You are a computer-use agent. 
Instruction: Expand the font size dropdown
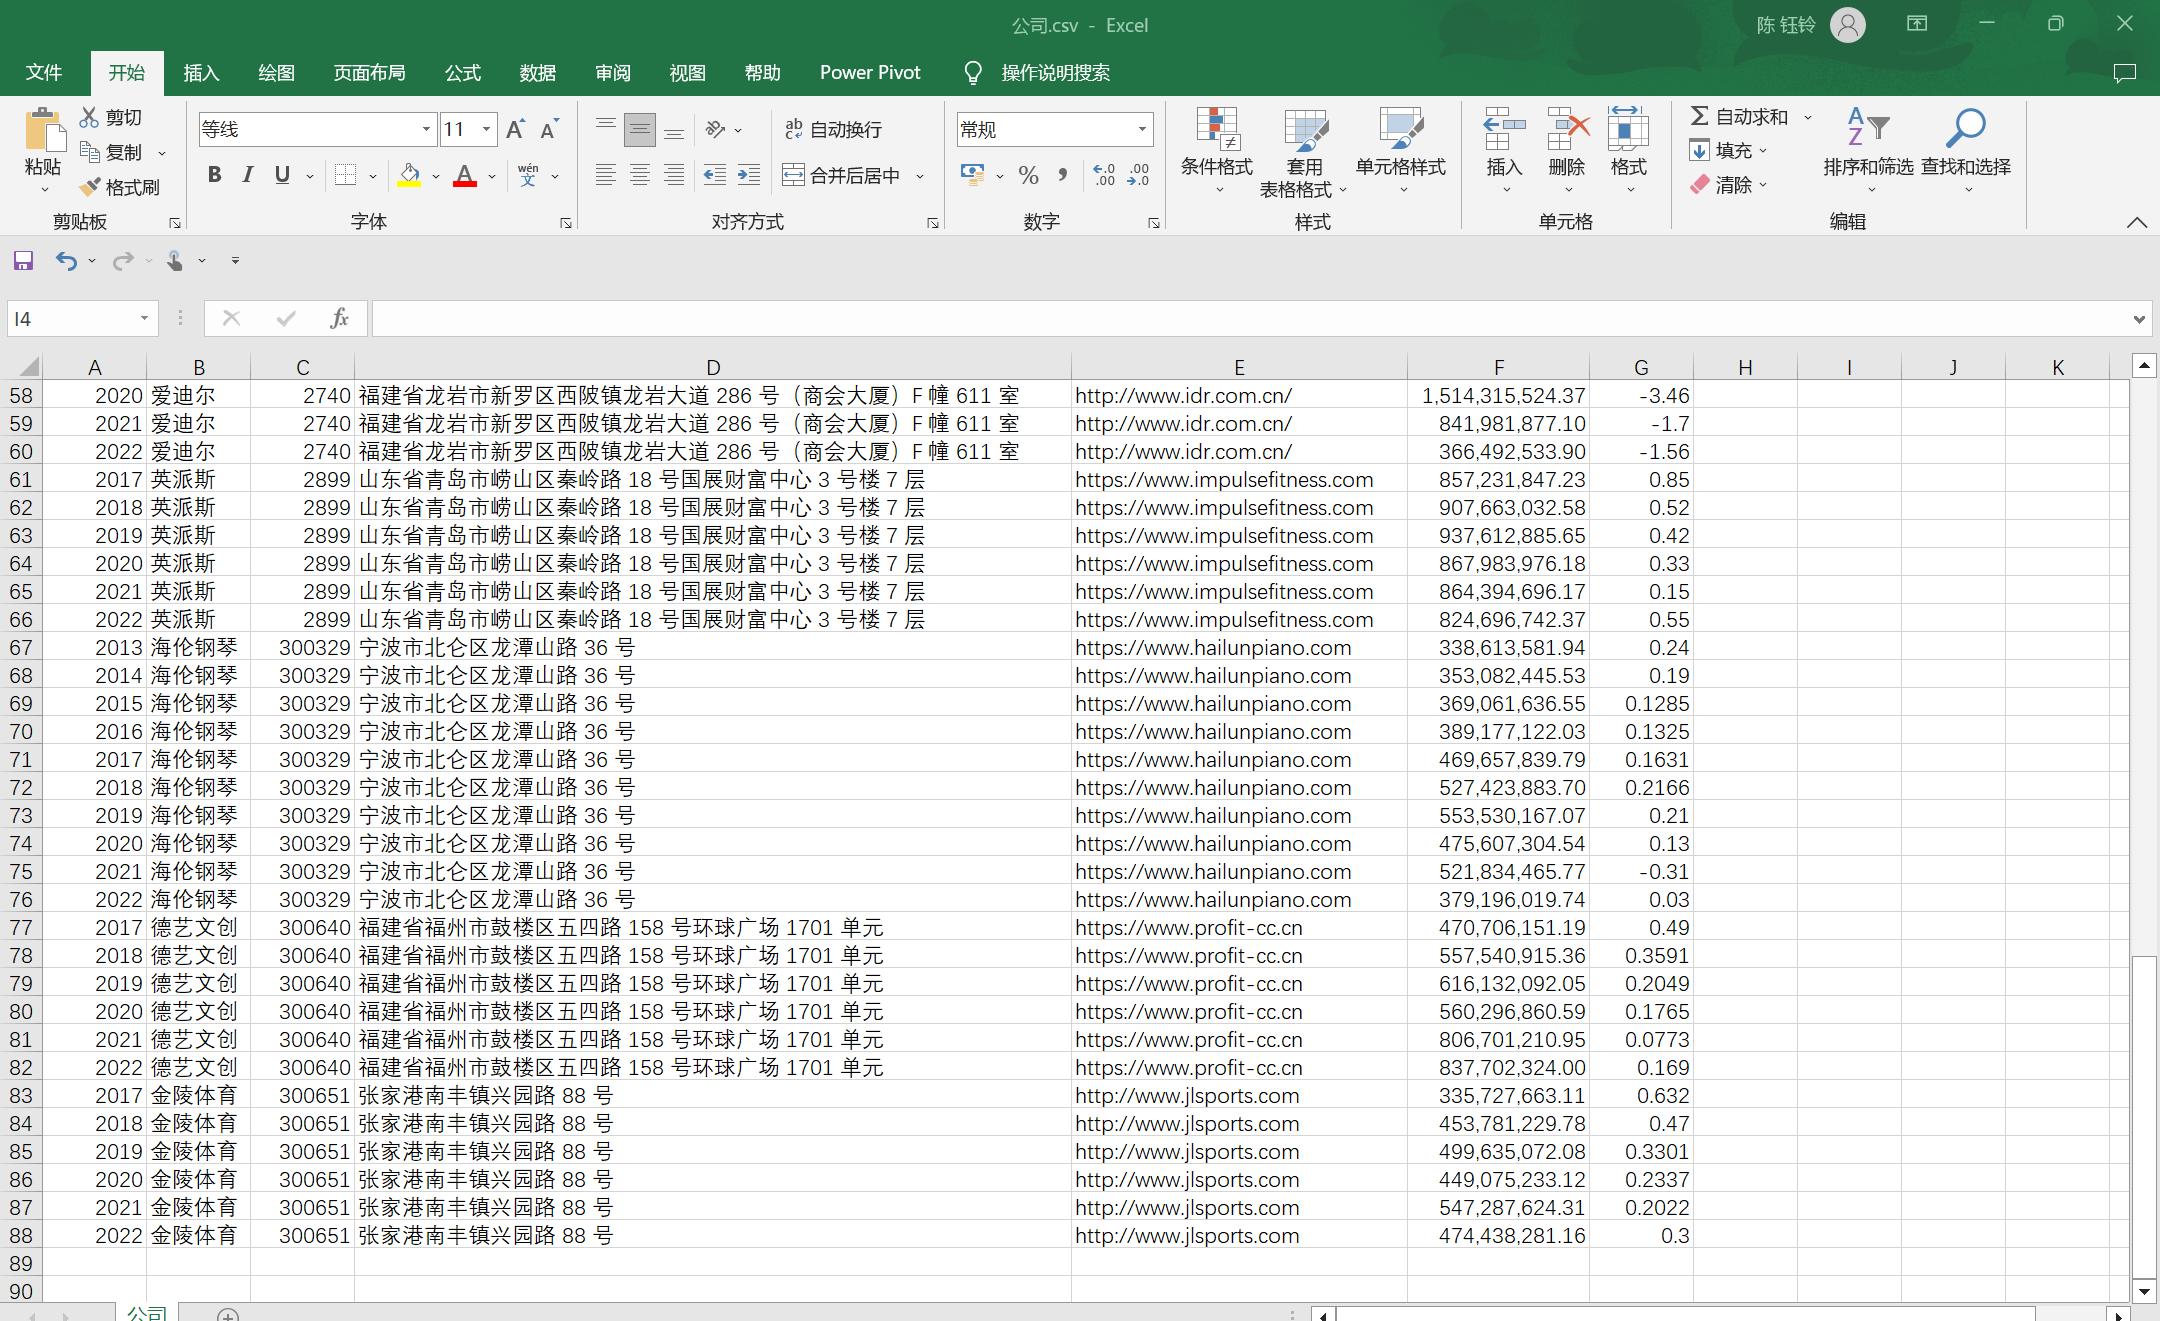tap(487, 129)
